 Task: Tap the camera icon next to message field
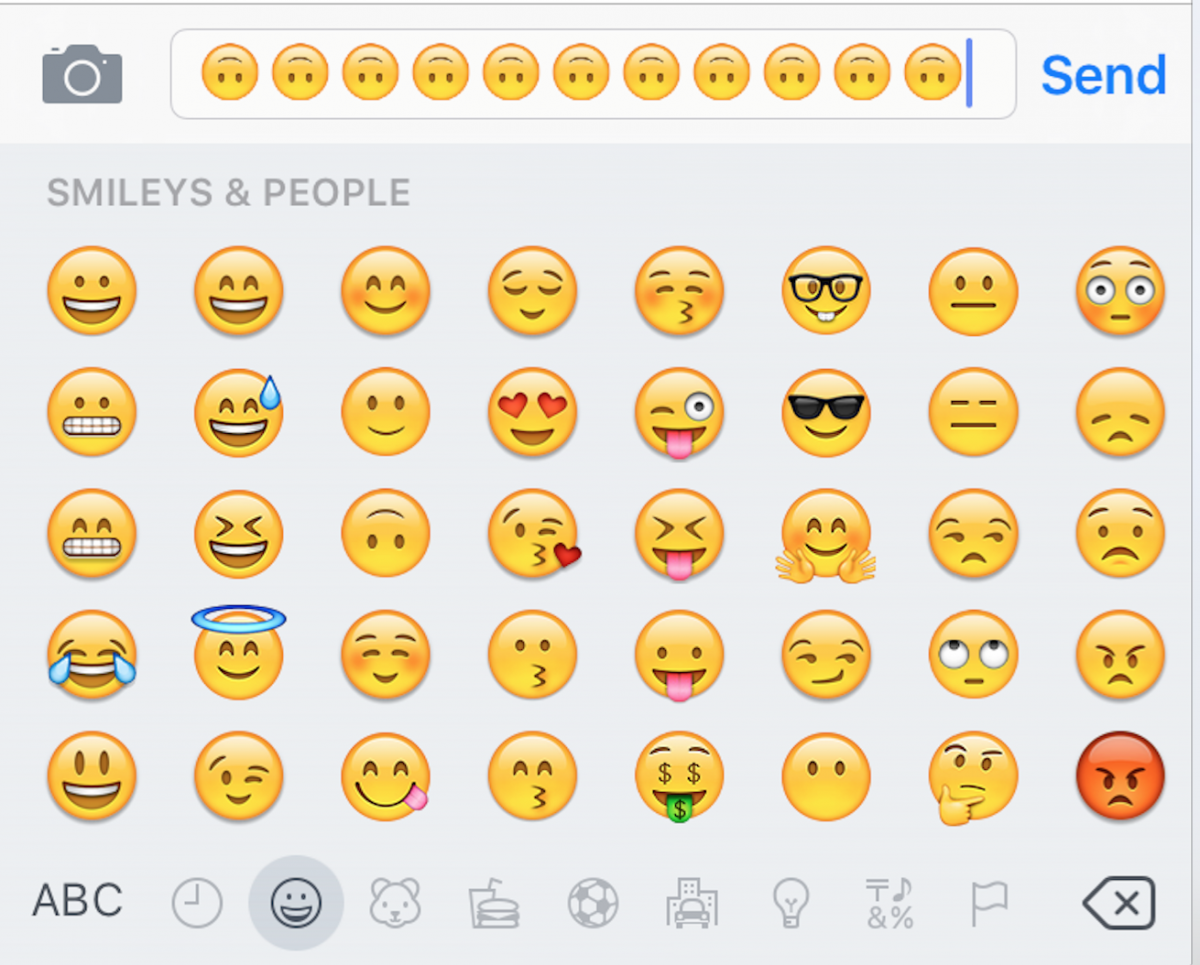tap(82, 73)
